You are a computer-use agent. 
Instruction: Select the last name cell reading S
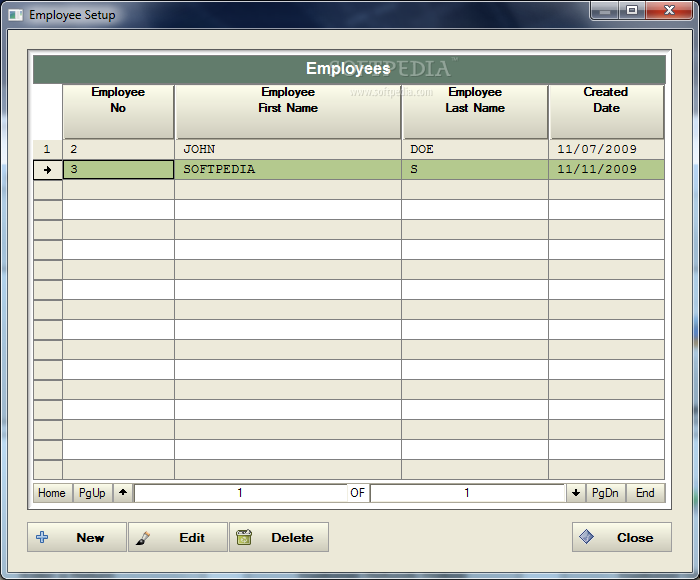click(475, 170)
